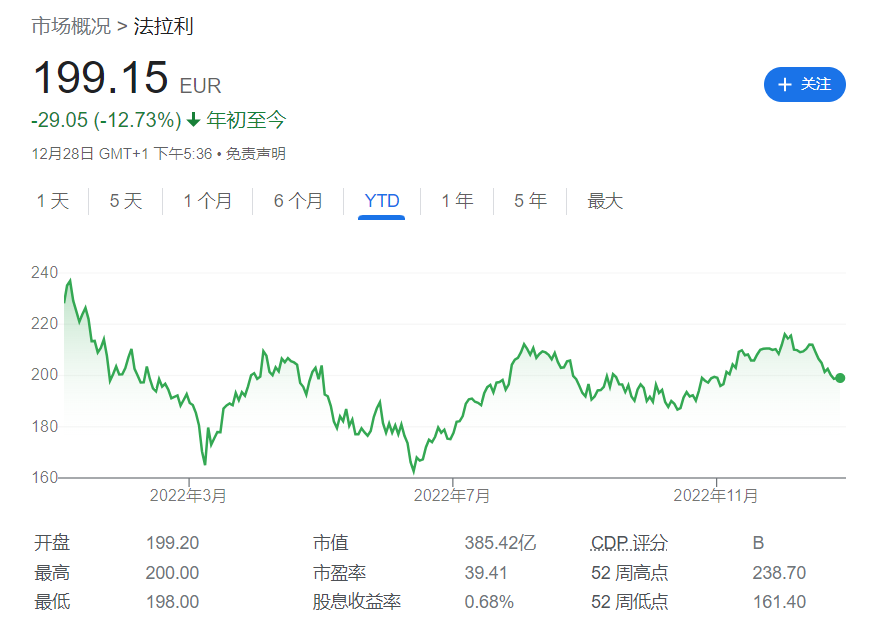The height and width of the screenshot is (632, 886).
Task: Click the 52 周低点 label
Action: pos(629,602)
